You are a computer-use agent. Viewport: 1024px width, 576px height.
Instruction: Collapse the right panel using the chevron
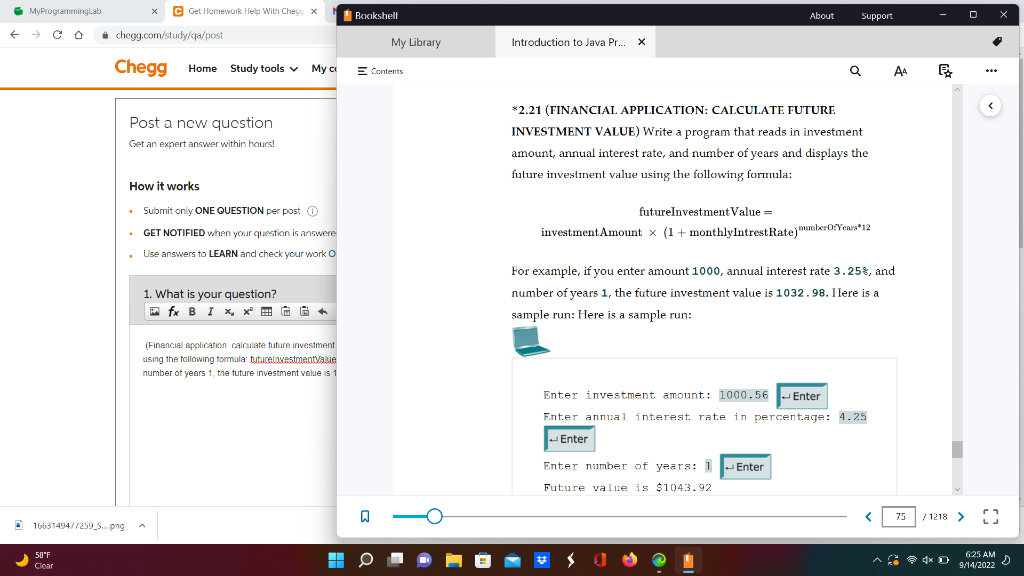pos(990,105)
